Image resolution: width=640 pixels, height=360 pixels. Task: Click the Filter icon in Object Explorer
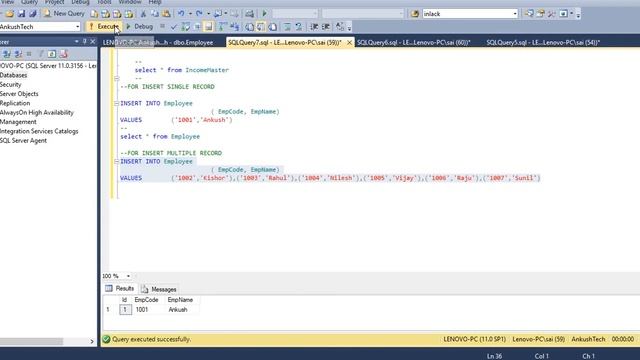click(41, 54)
